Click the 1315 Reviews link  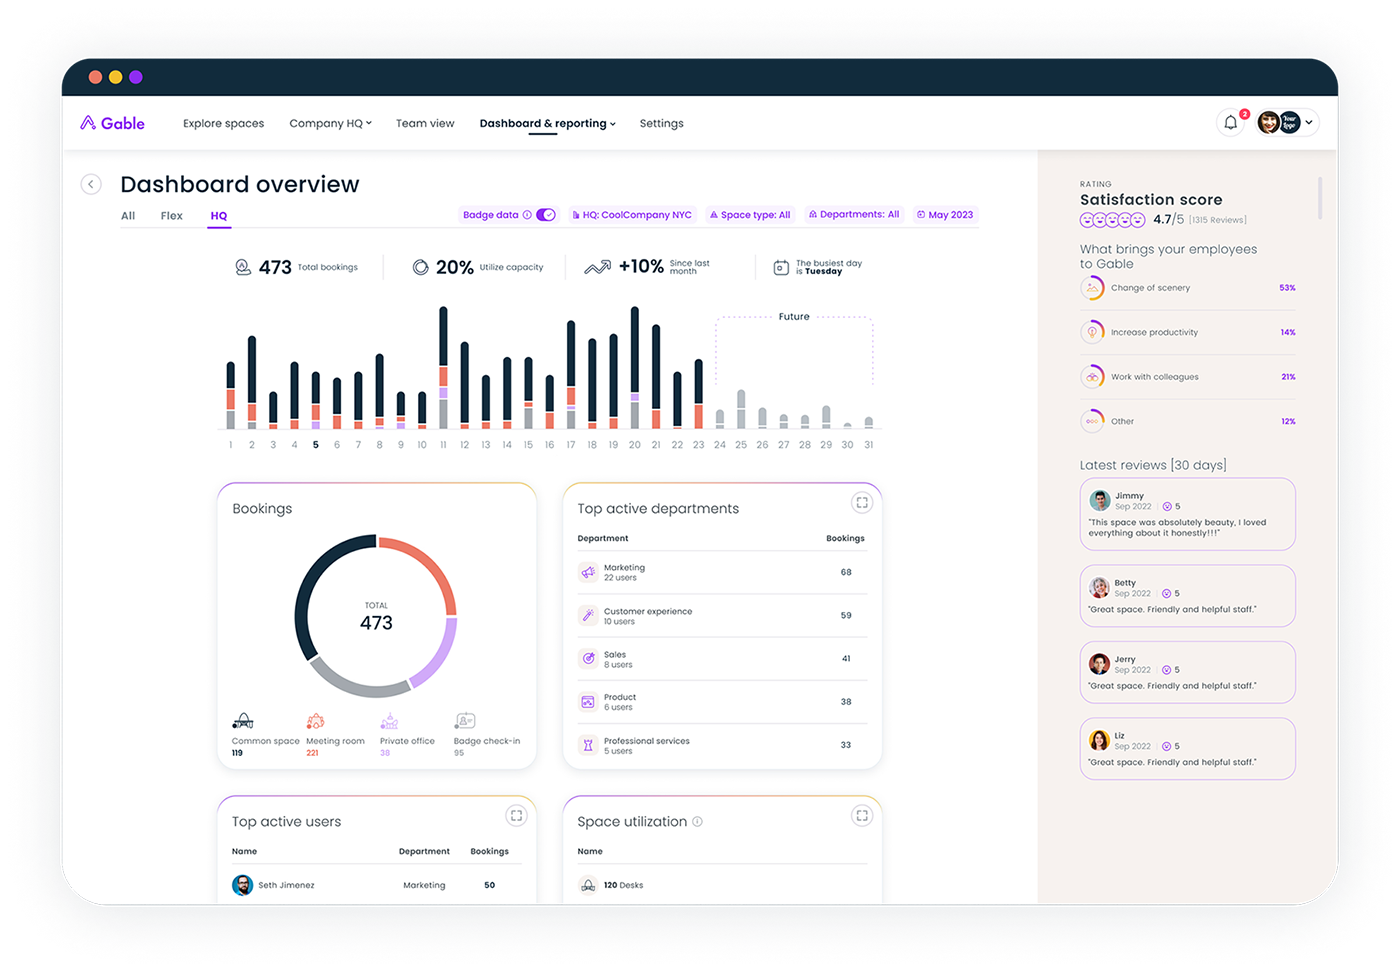pos(1217,220)
